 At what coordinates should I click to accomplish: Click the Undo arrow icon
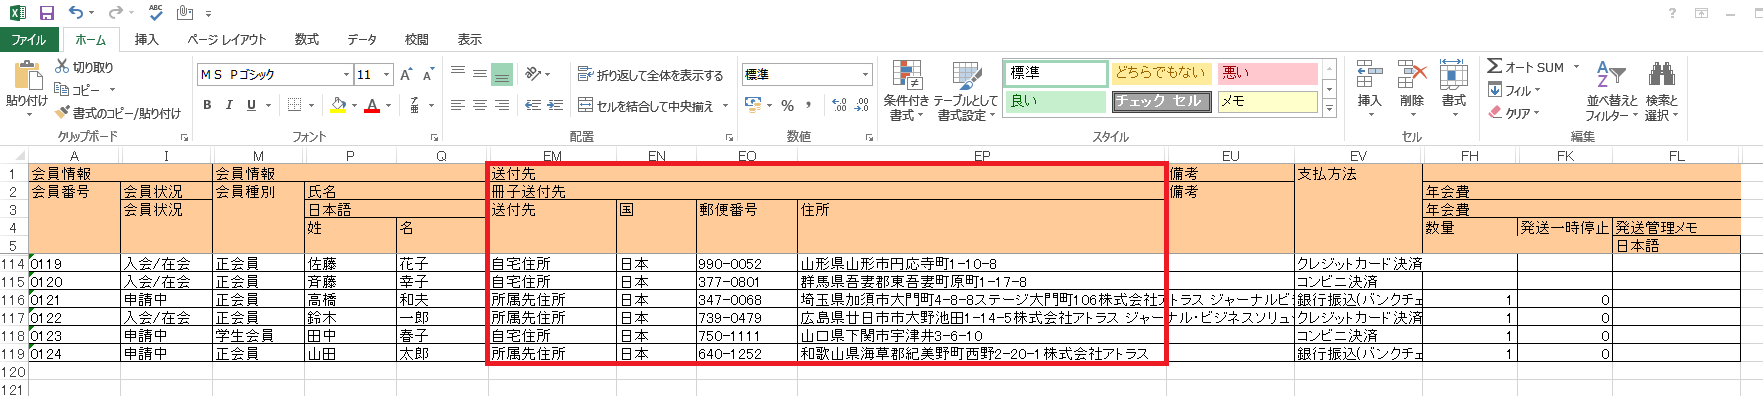pyautogui.click(x=77, y=13)
